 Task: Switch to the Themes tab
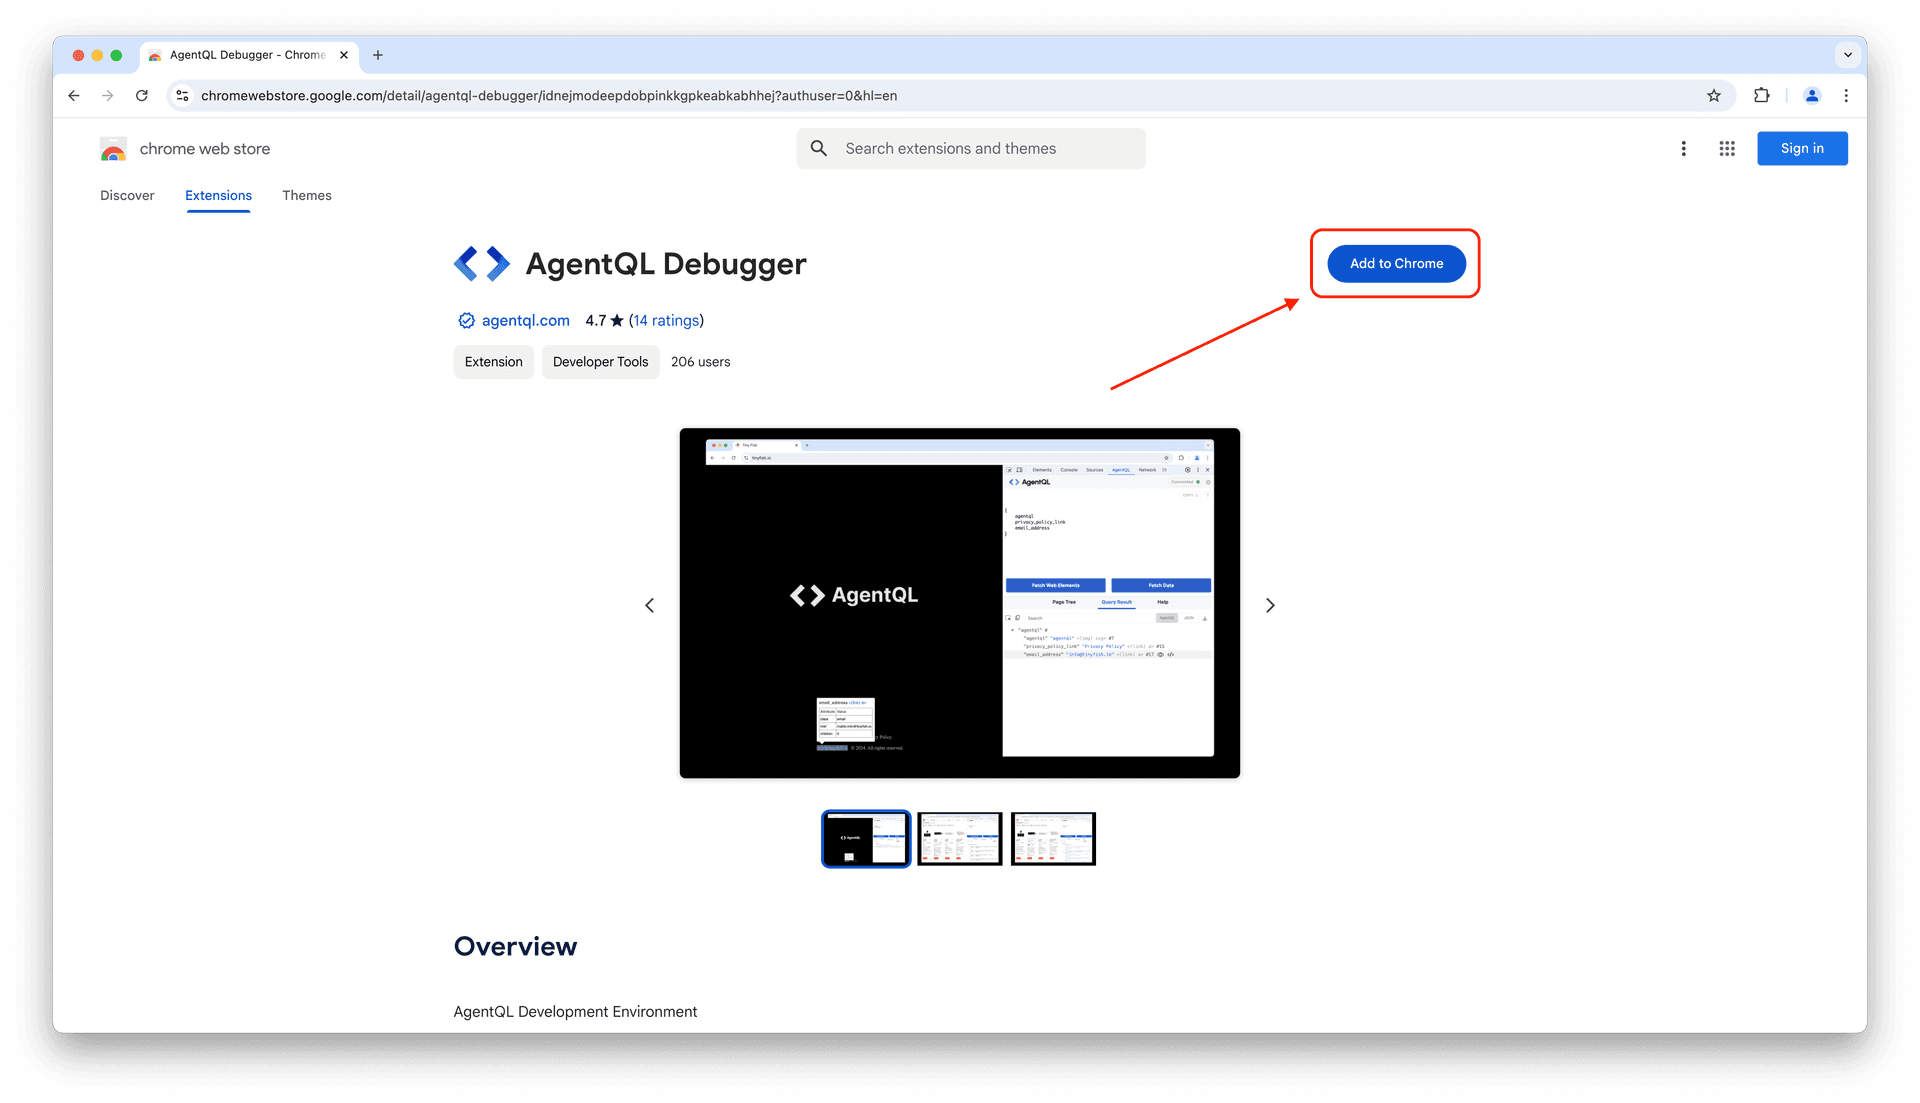click(x=306, y=195)
